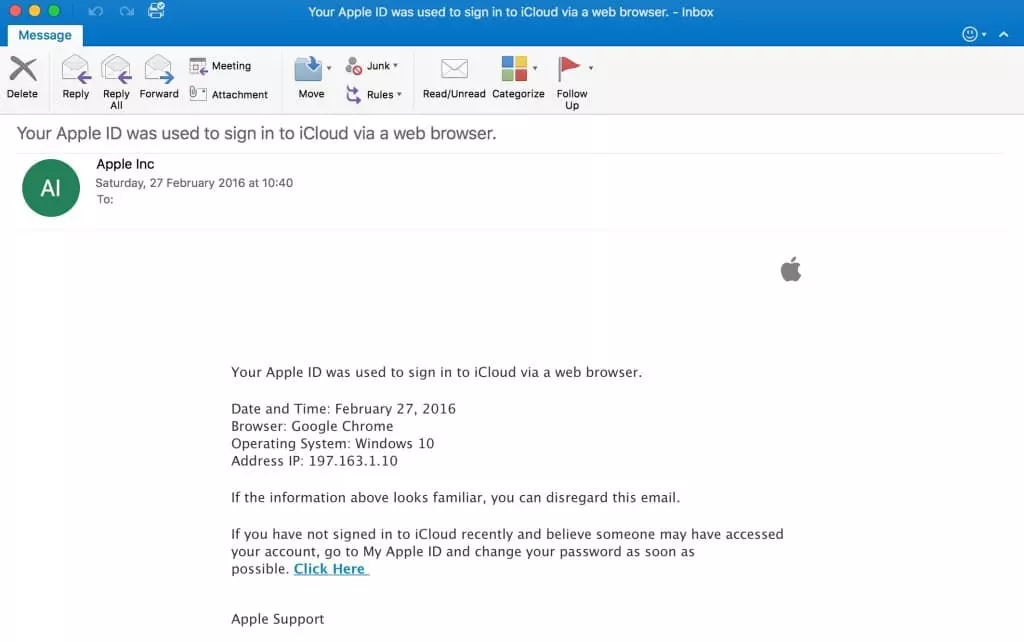Screen dimensions: 1024x642
Task: Click the print icon in title bar
Action: coord(157,12)
